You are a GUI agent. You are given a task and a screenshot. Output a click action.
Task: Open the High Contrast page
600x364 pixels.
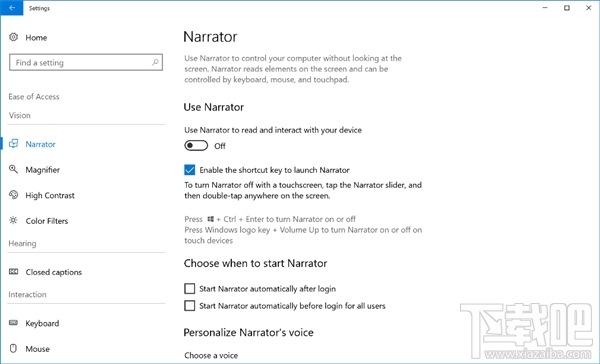pyautogui.click(x=50, y=195)
